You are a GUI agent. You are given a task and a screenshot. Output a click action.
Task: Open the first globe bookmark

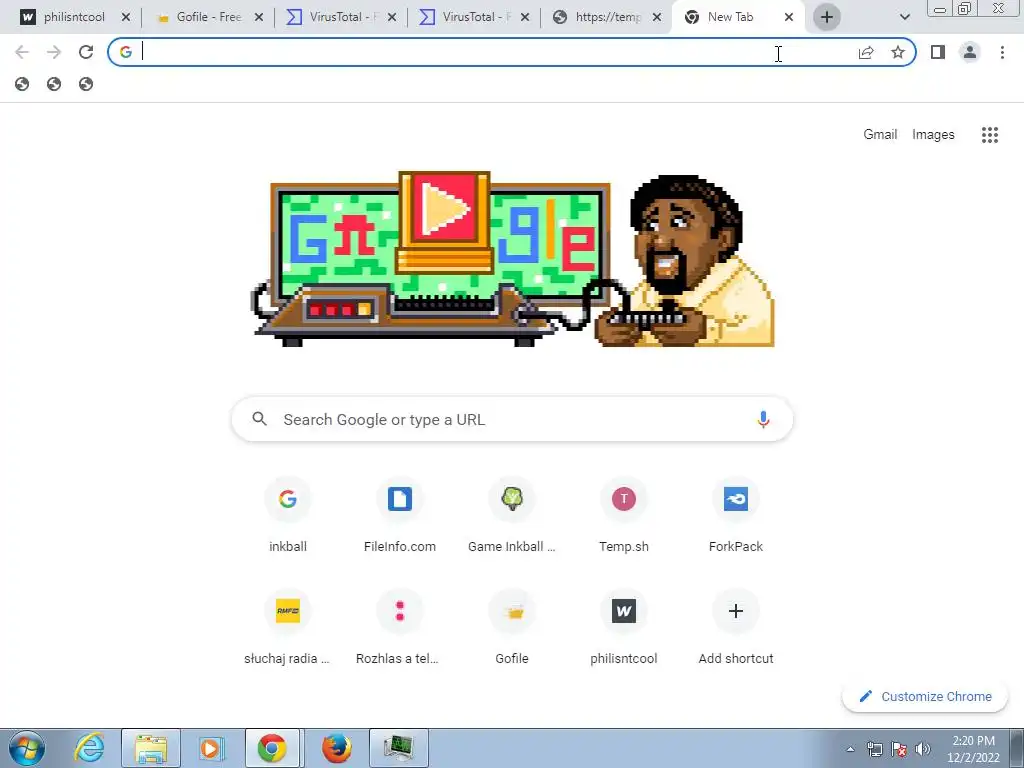point(22,84)
